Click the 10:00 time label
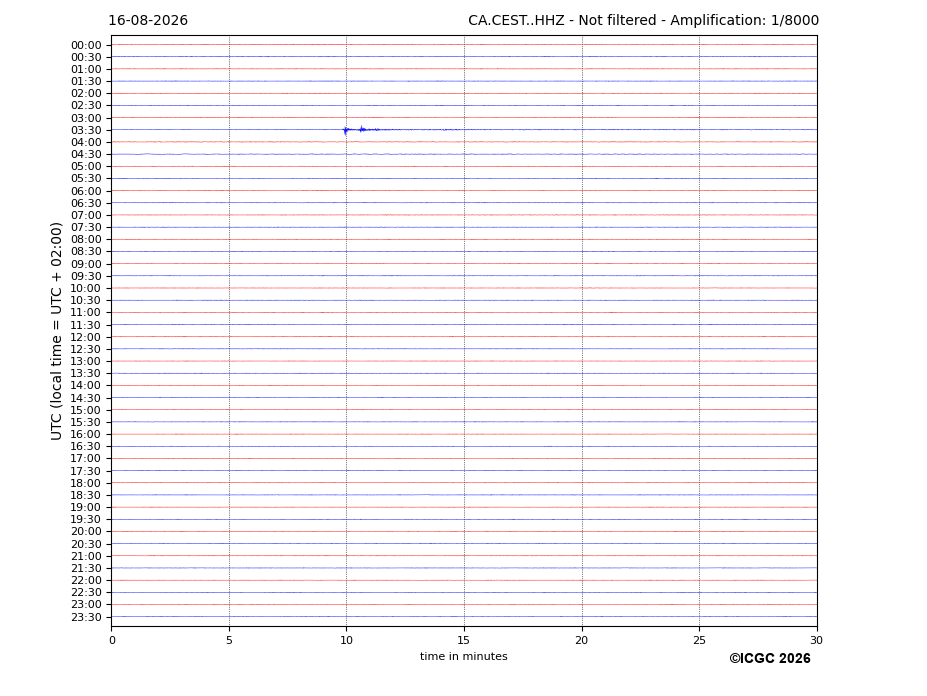 pos(86,289)
